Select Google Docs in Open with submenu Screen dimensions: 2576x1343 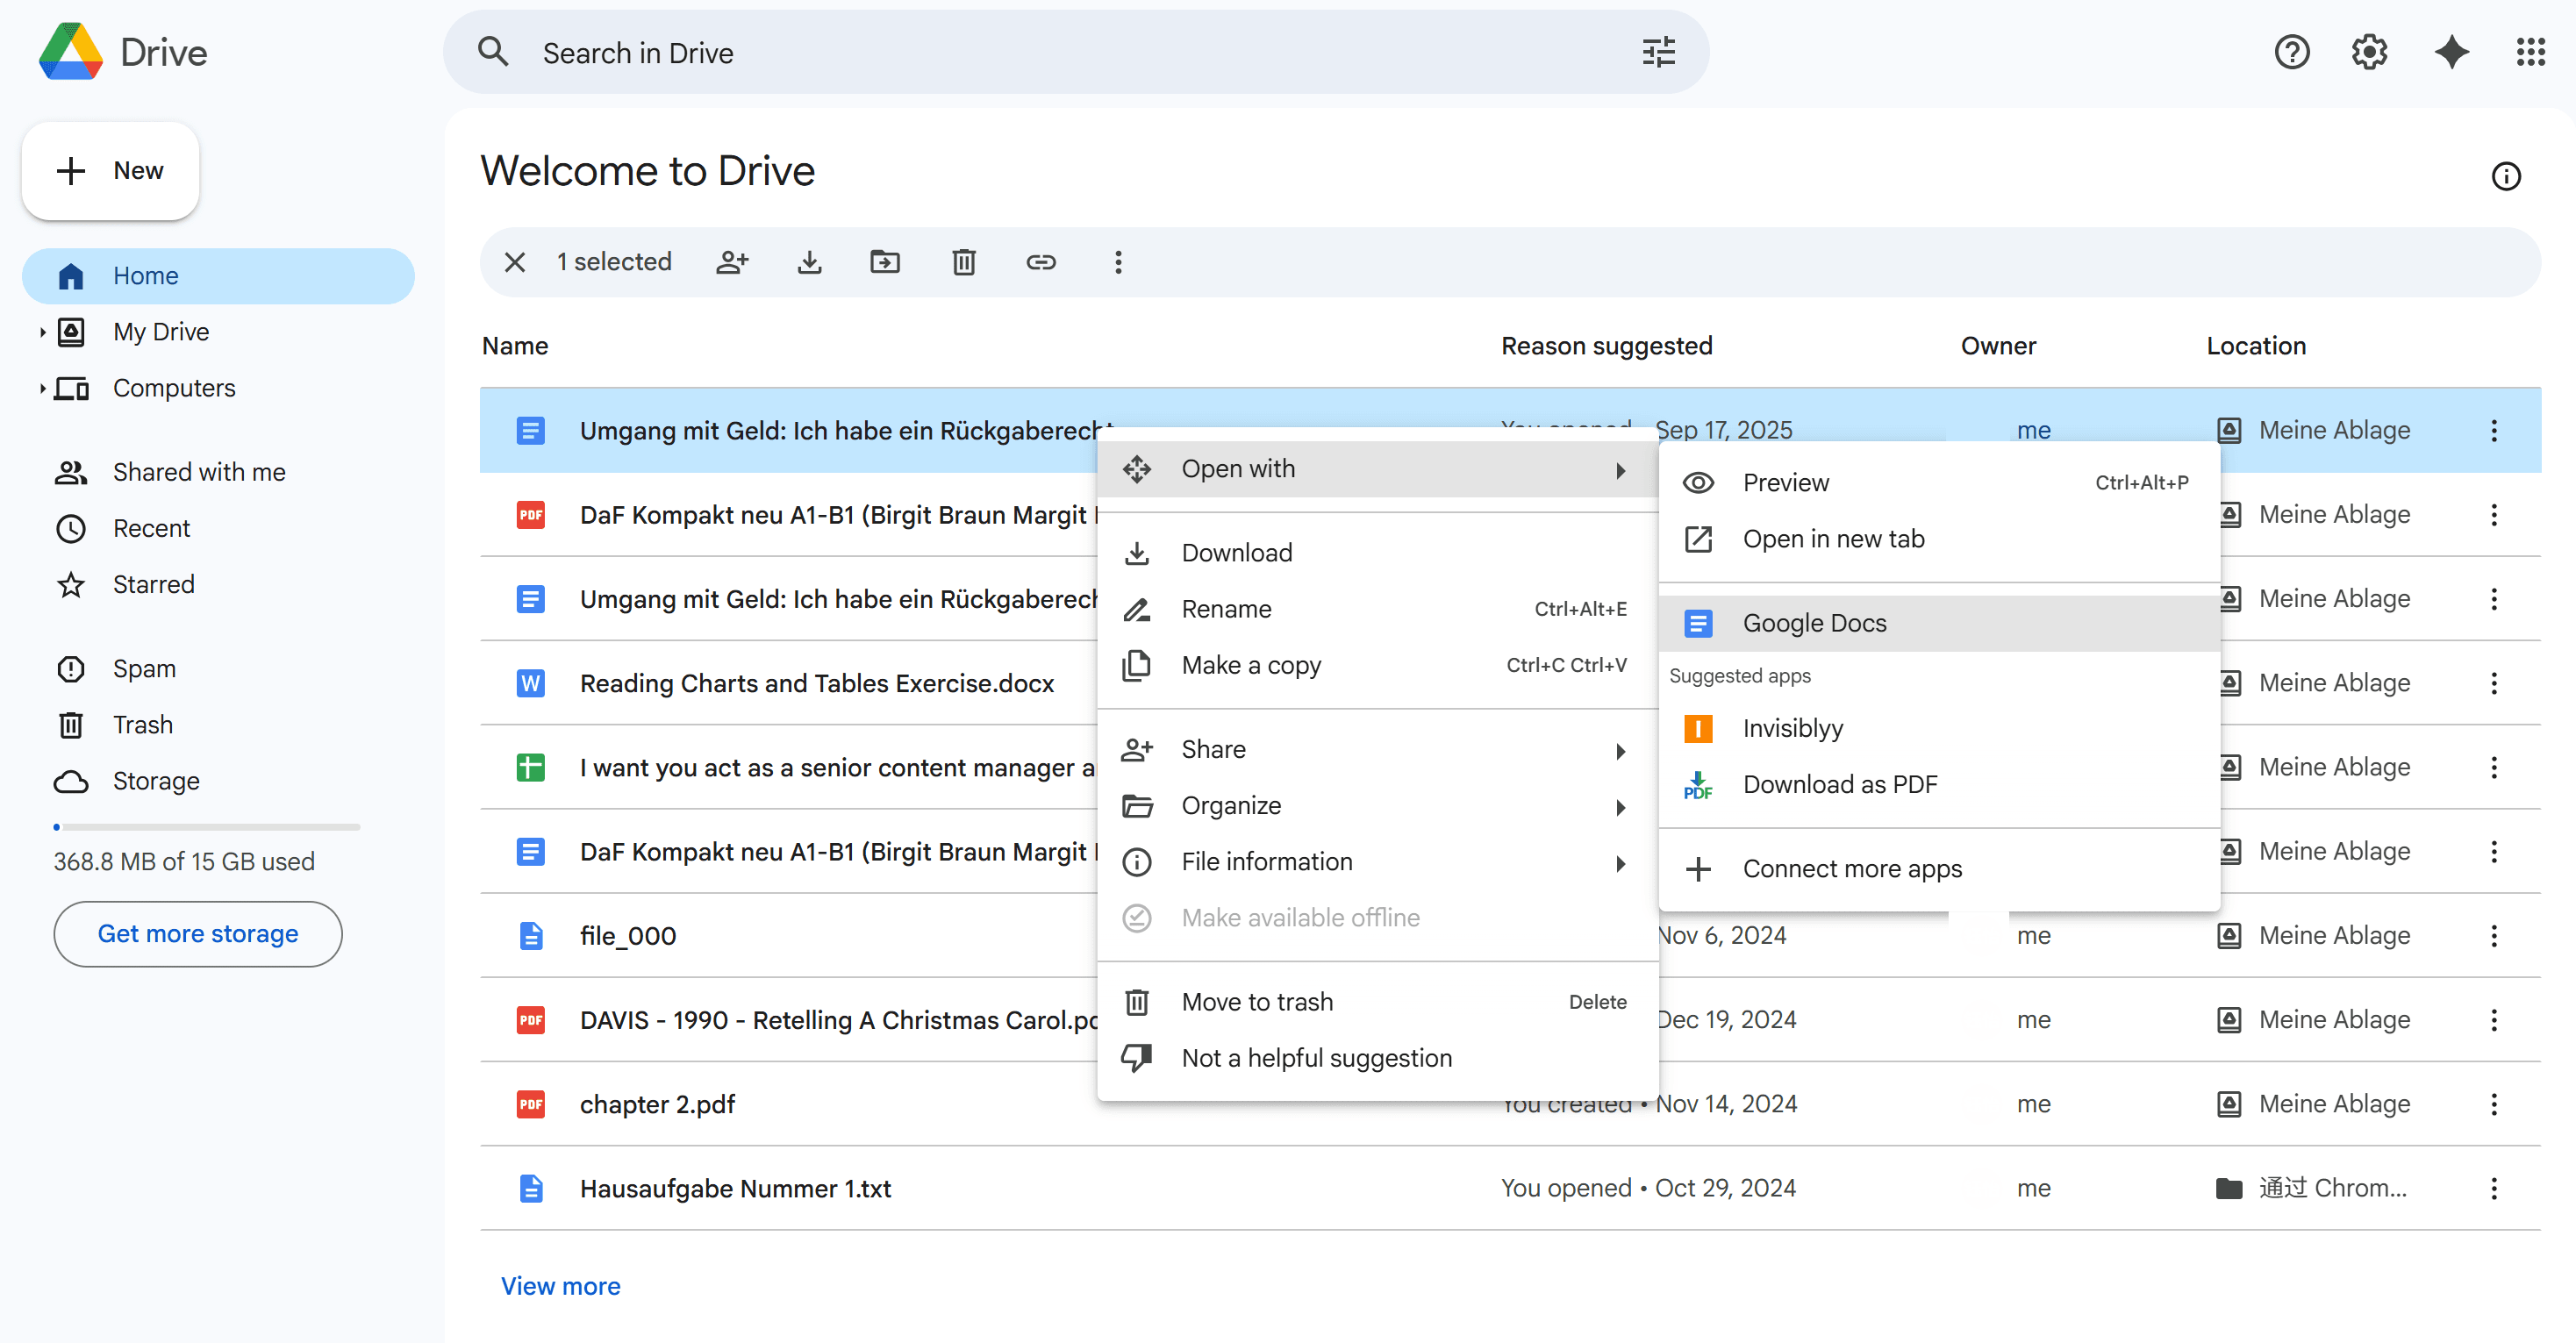click(x=1814, y=623)
